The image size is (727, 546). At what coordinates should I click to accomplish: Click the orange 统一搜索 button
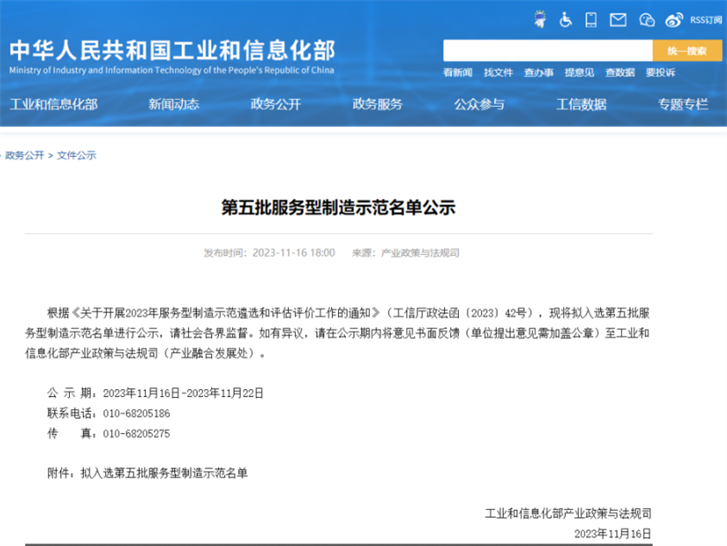[687, 51]
